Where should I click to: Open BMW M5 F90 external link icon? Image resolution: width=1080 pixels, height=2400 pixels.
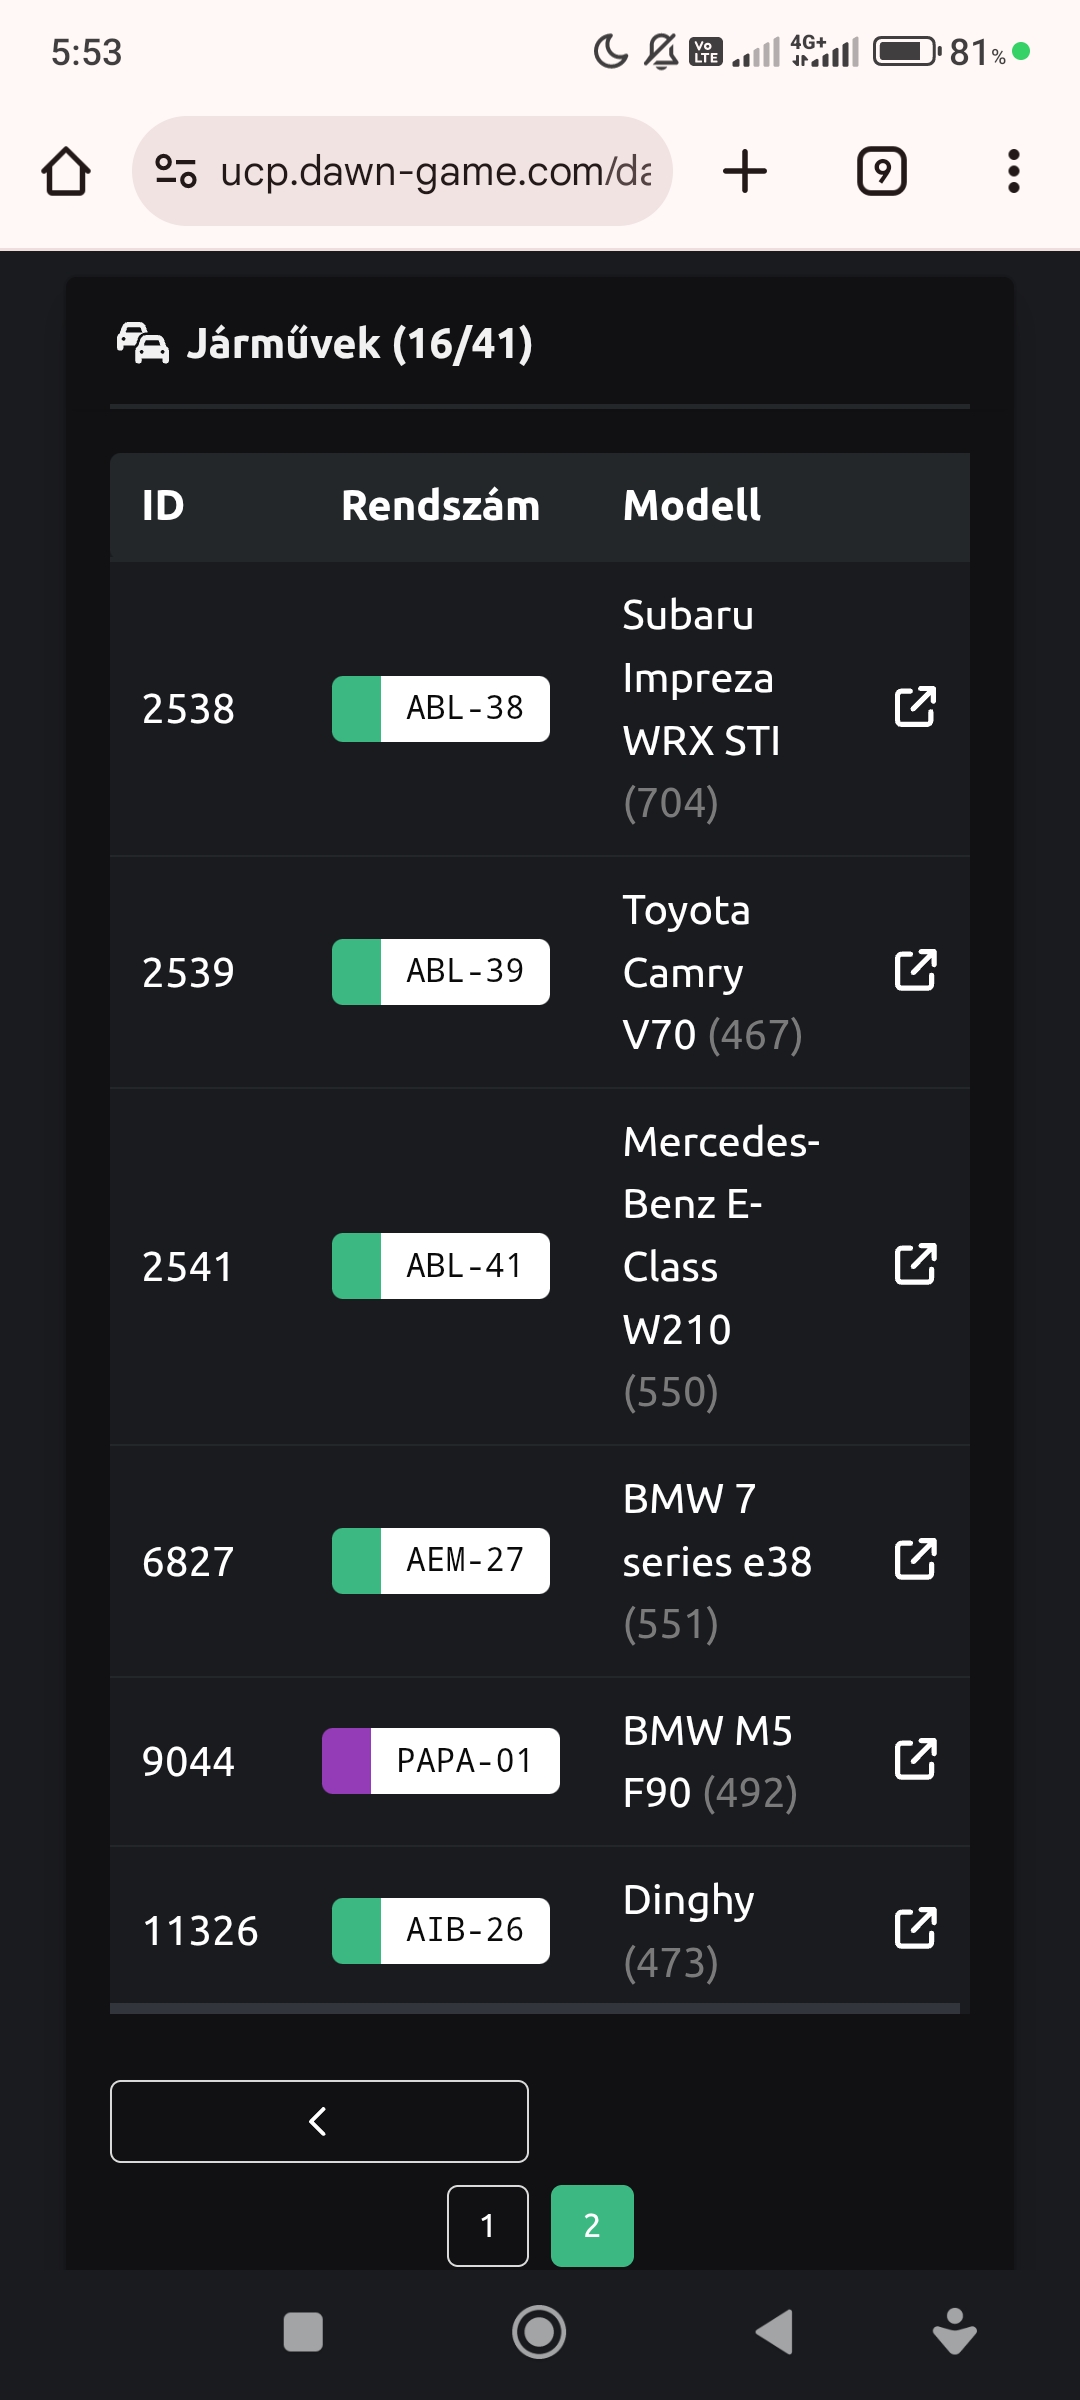coord(915,1760)
